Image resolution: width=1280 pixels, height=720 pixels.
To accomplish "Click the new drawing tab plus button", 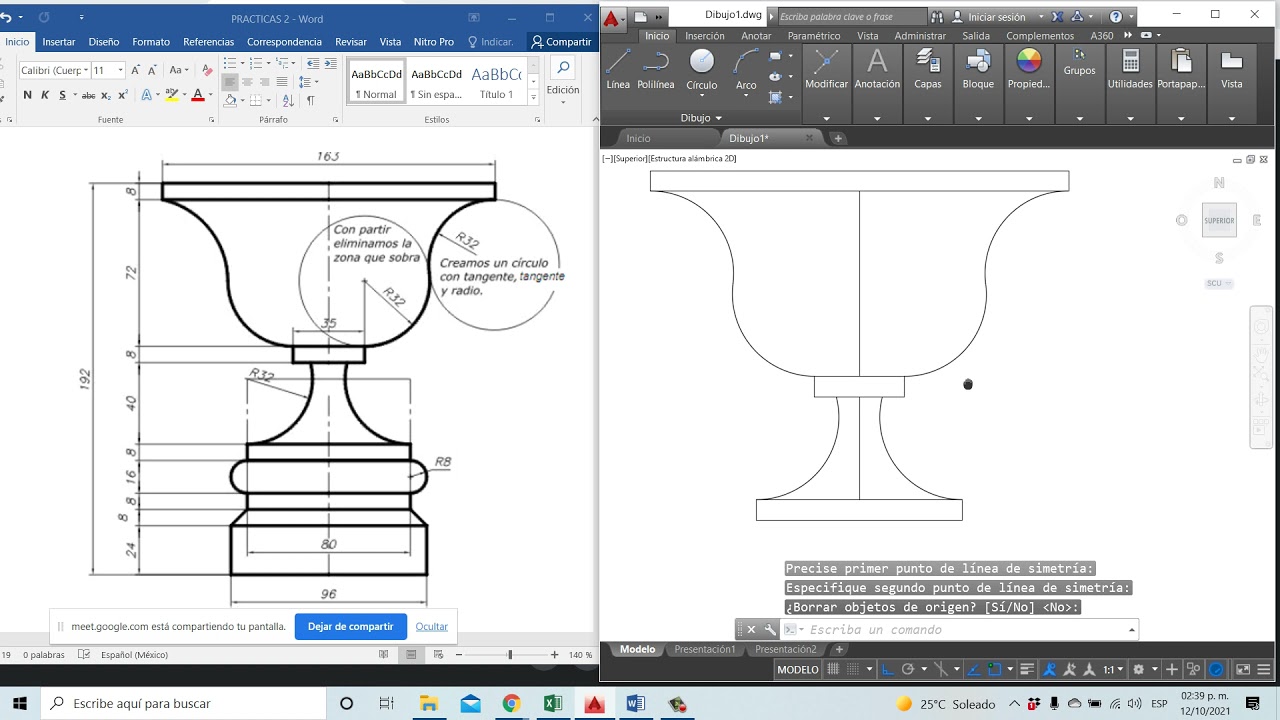I will pos(838,138).
